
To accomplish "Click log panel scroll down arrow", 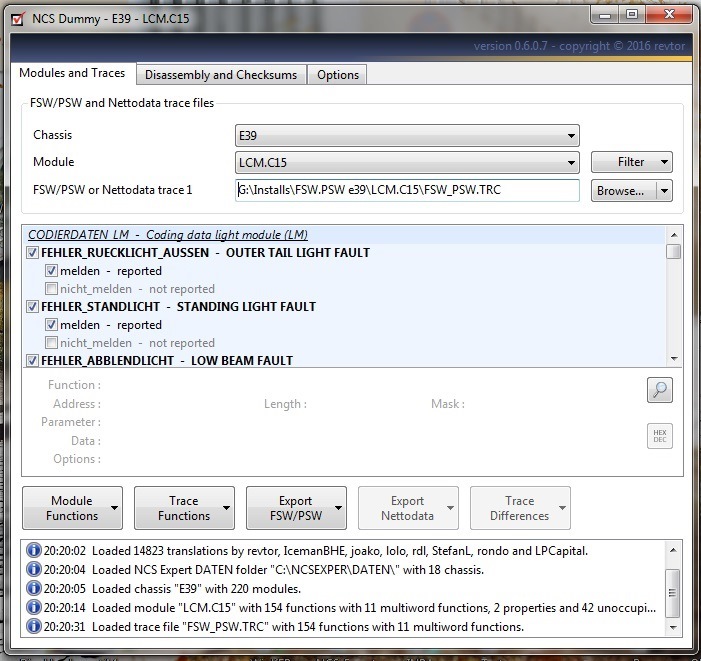I will [x=673, y=627].
